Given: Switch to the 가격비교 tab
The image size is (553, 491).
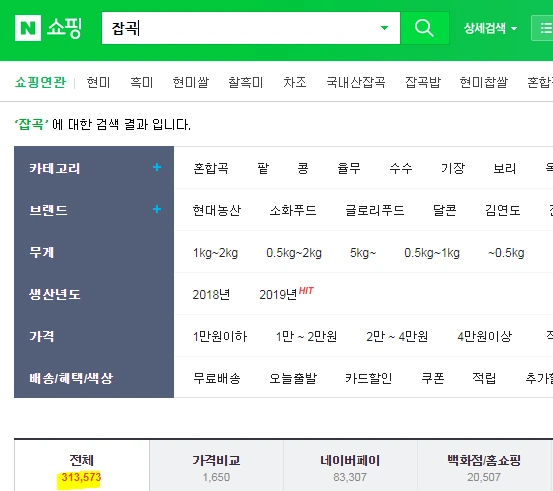Looking at the screenshot, I should click(x=216, y=467).
